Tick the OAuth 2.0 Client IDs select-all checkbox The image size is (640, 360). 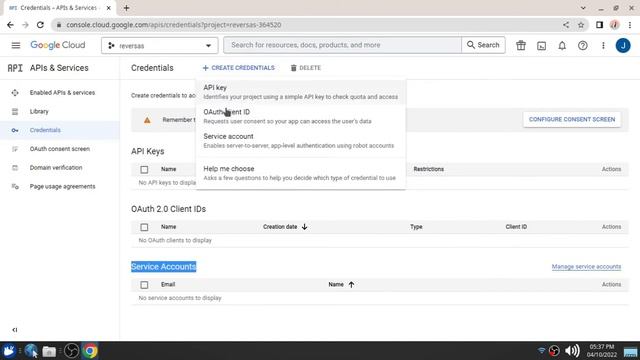(144, 227)
